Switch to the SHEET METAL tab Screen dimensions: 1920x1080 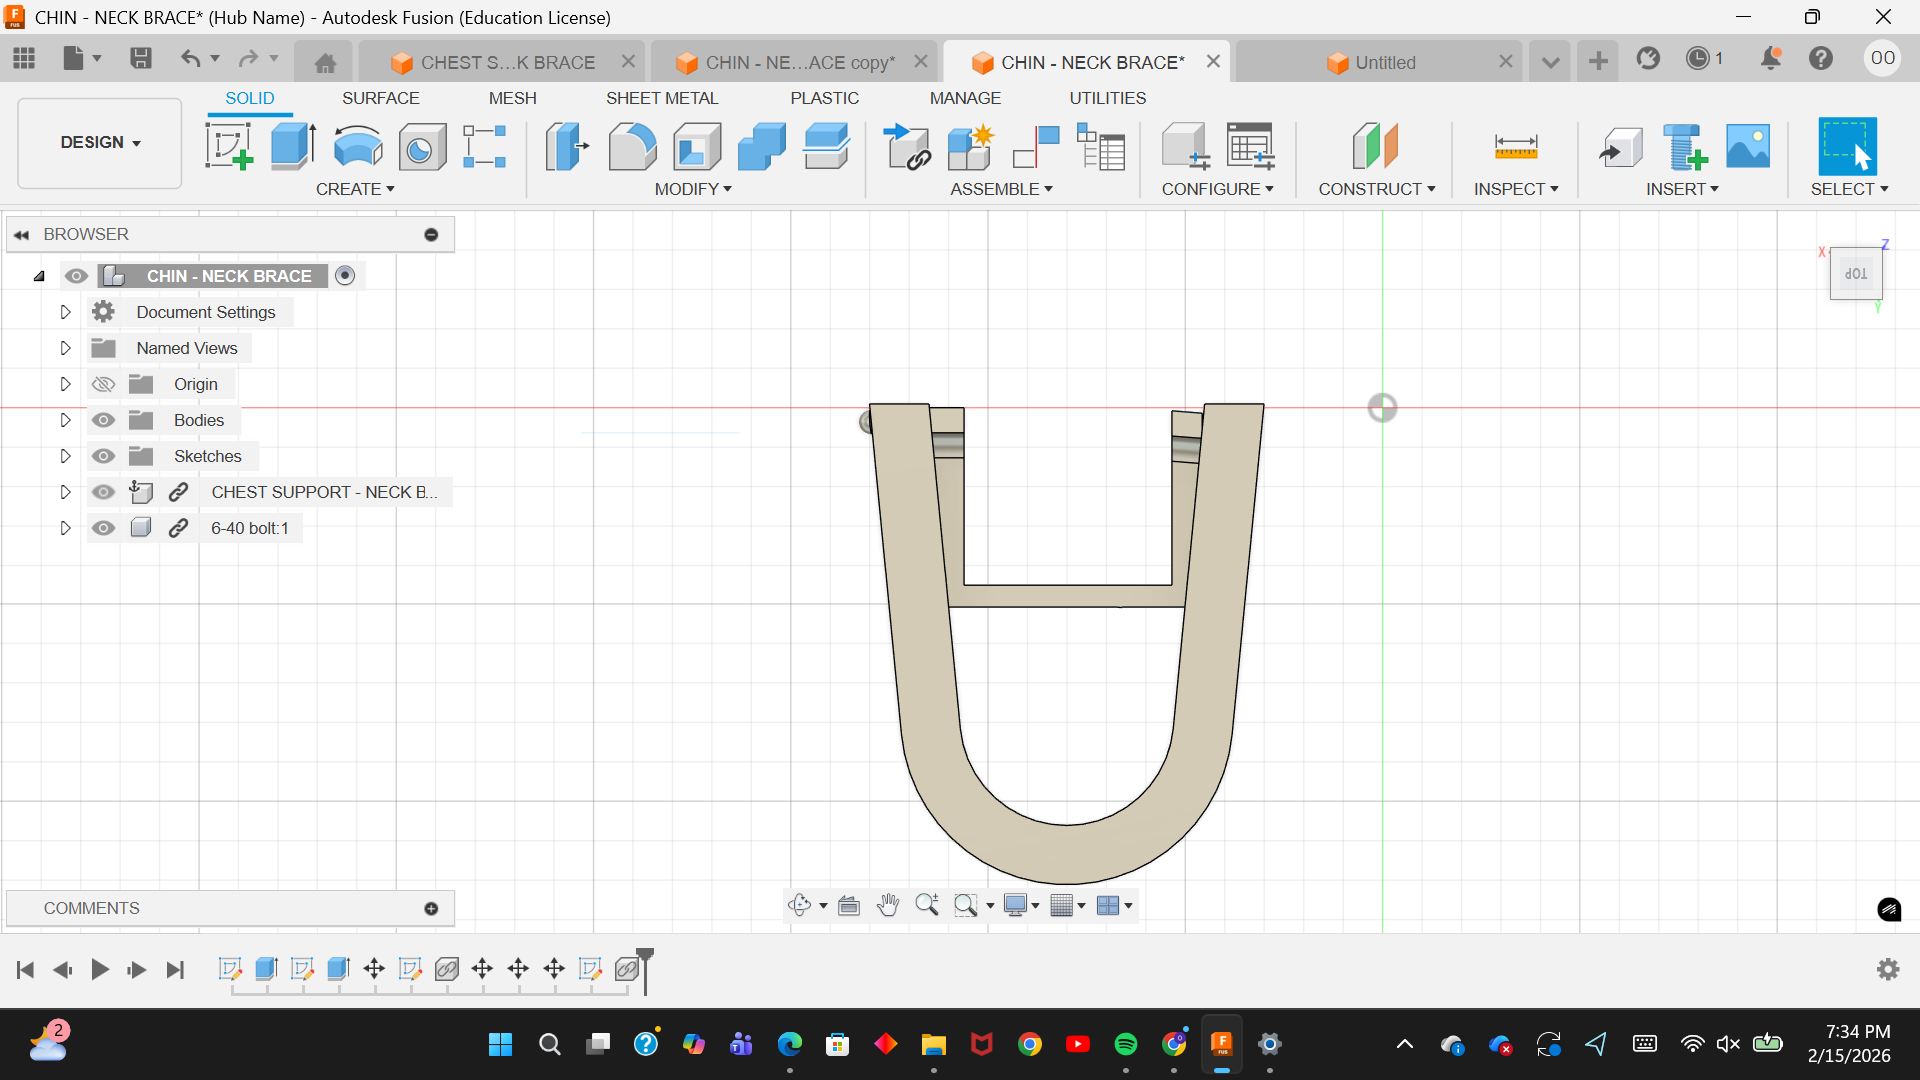click(661, 98)
